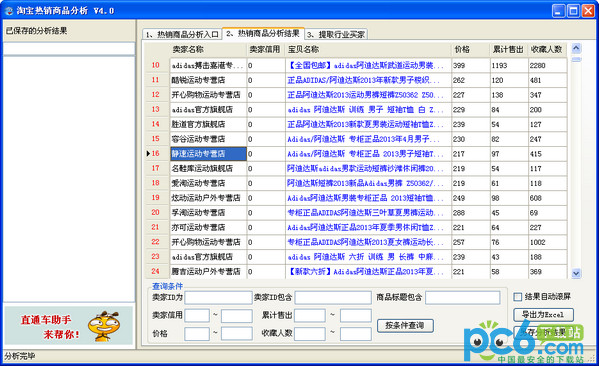
Task: Select seller cell 名鞋库运动旗舰店
Action: [x=209, y=168]
